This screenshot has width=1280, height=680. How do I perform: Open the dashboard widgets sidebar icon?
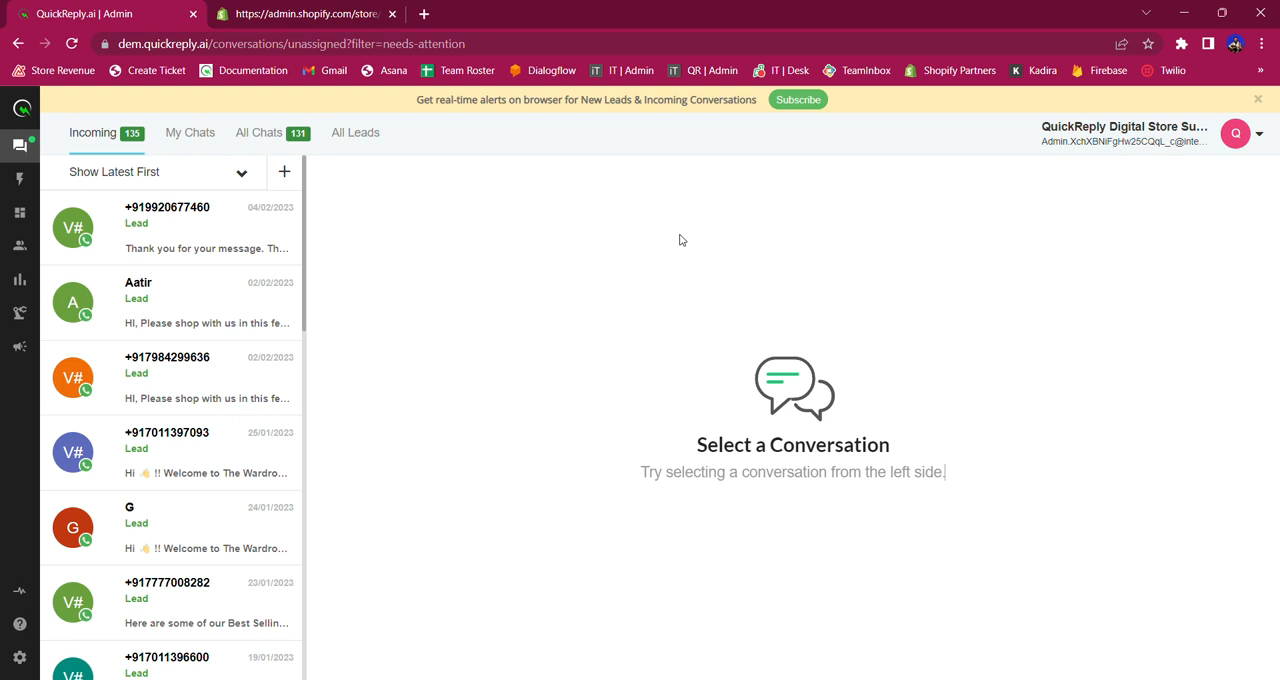pyautogui.click(x=20, y=212)
